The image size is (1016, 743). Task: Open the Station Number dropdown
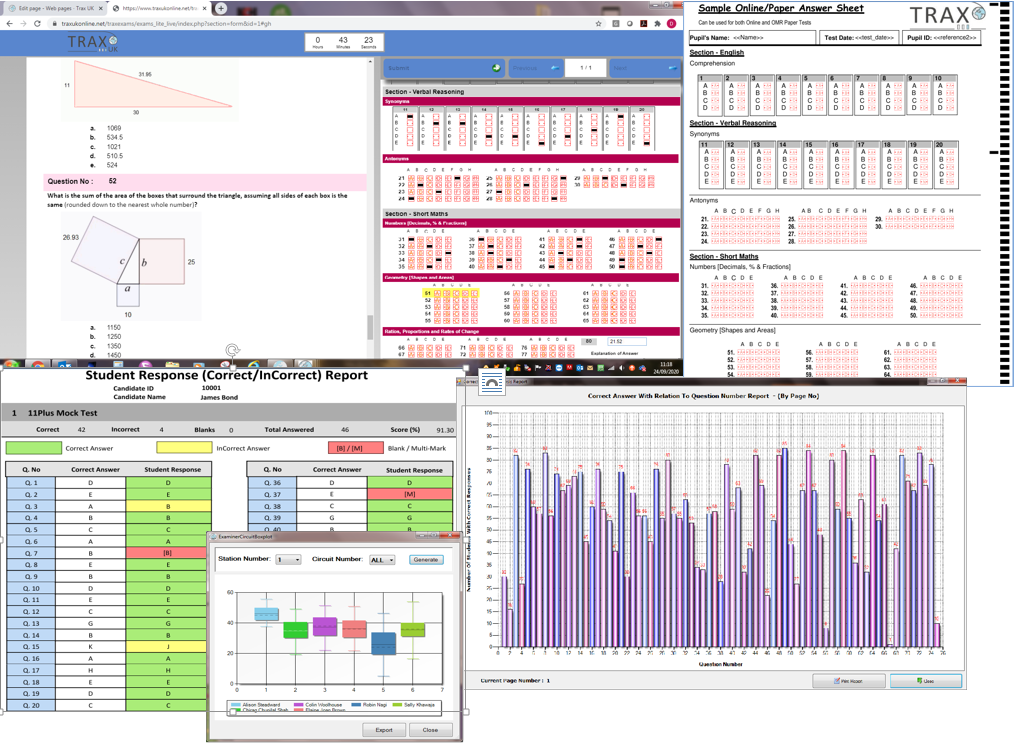coord(288,560)
